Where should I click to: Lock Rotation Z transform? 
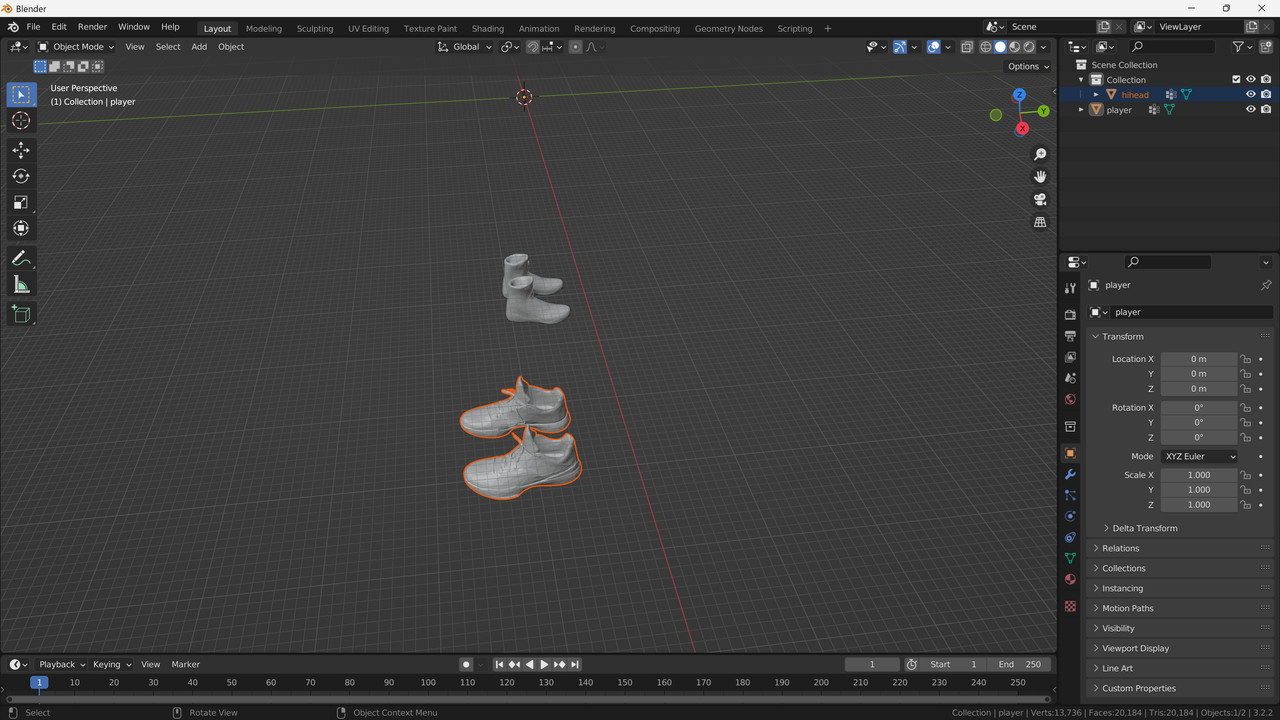tap(1245, 437)
